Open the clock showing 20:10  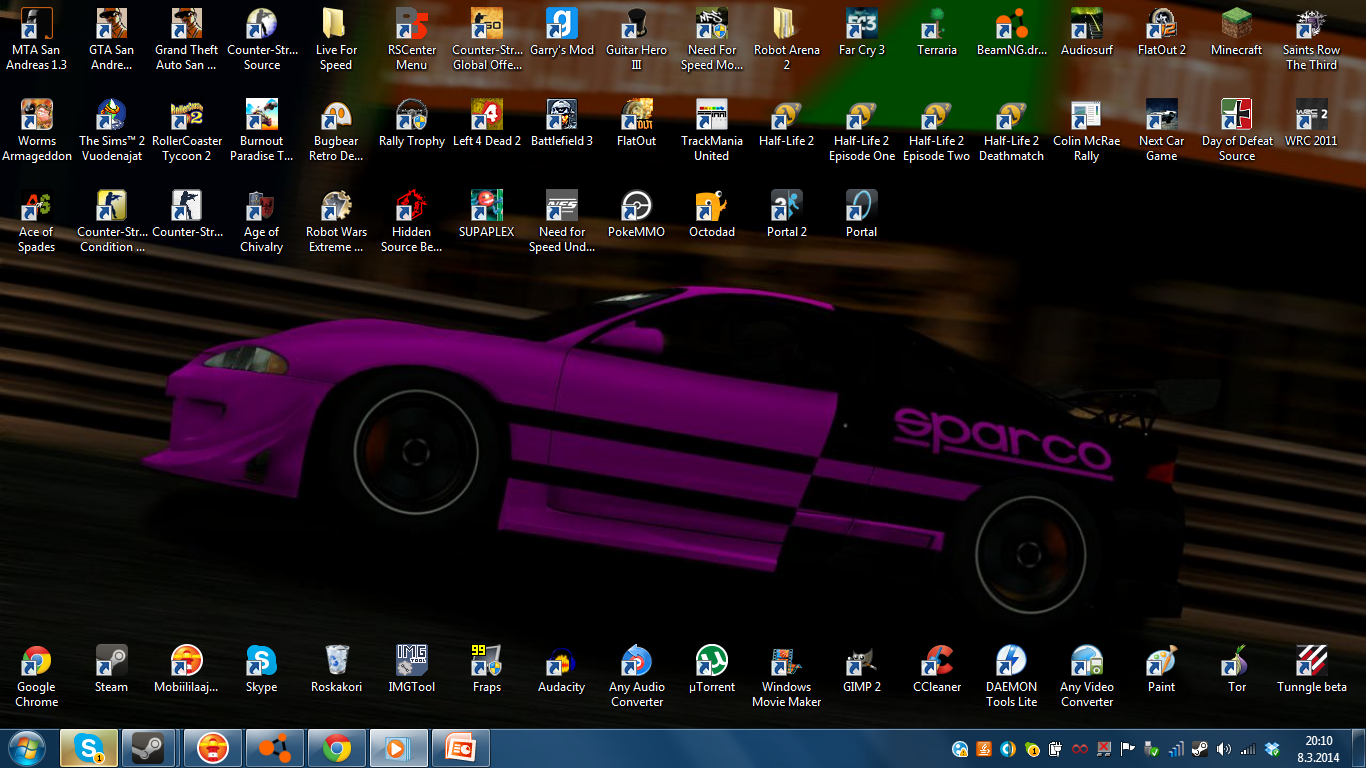[x=1318, y=748]
